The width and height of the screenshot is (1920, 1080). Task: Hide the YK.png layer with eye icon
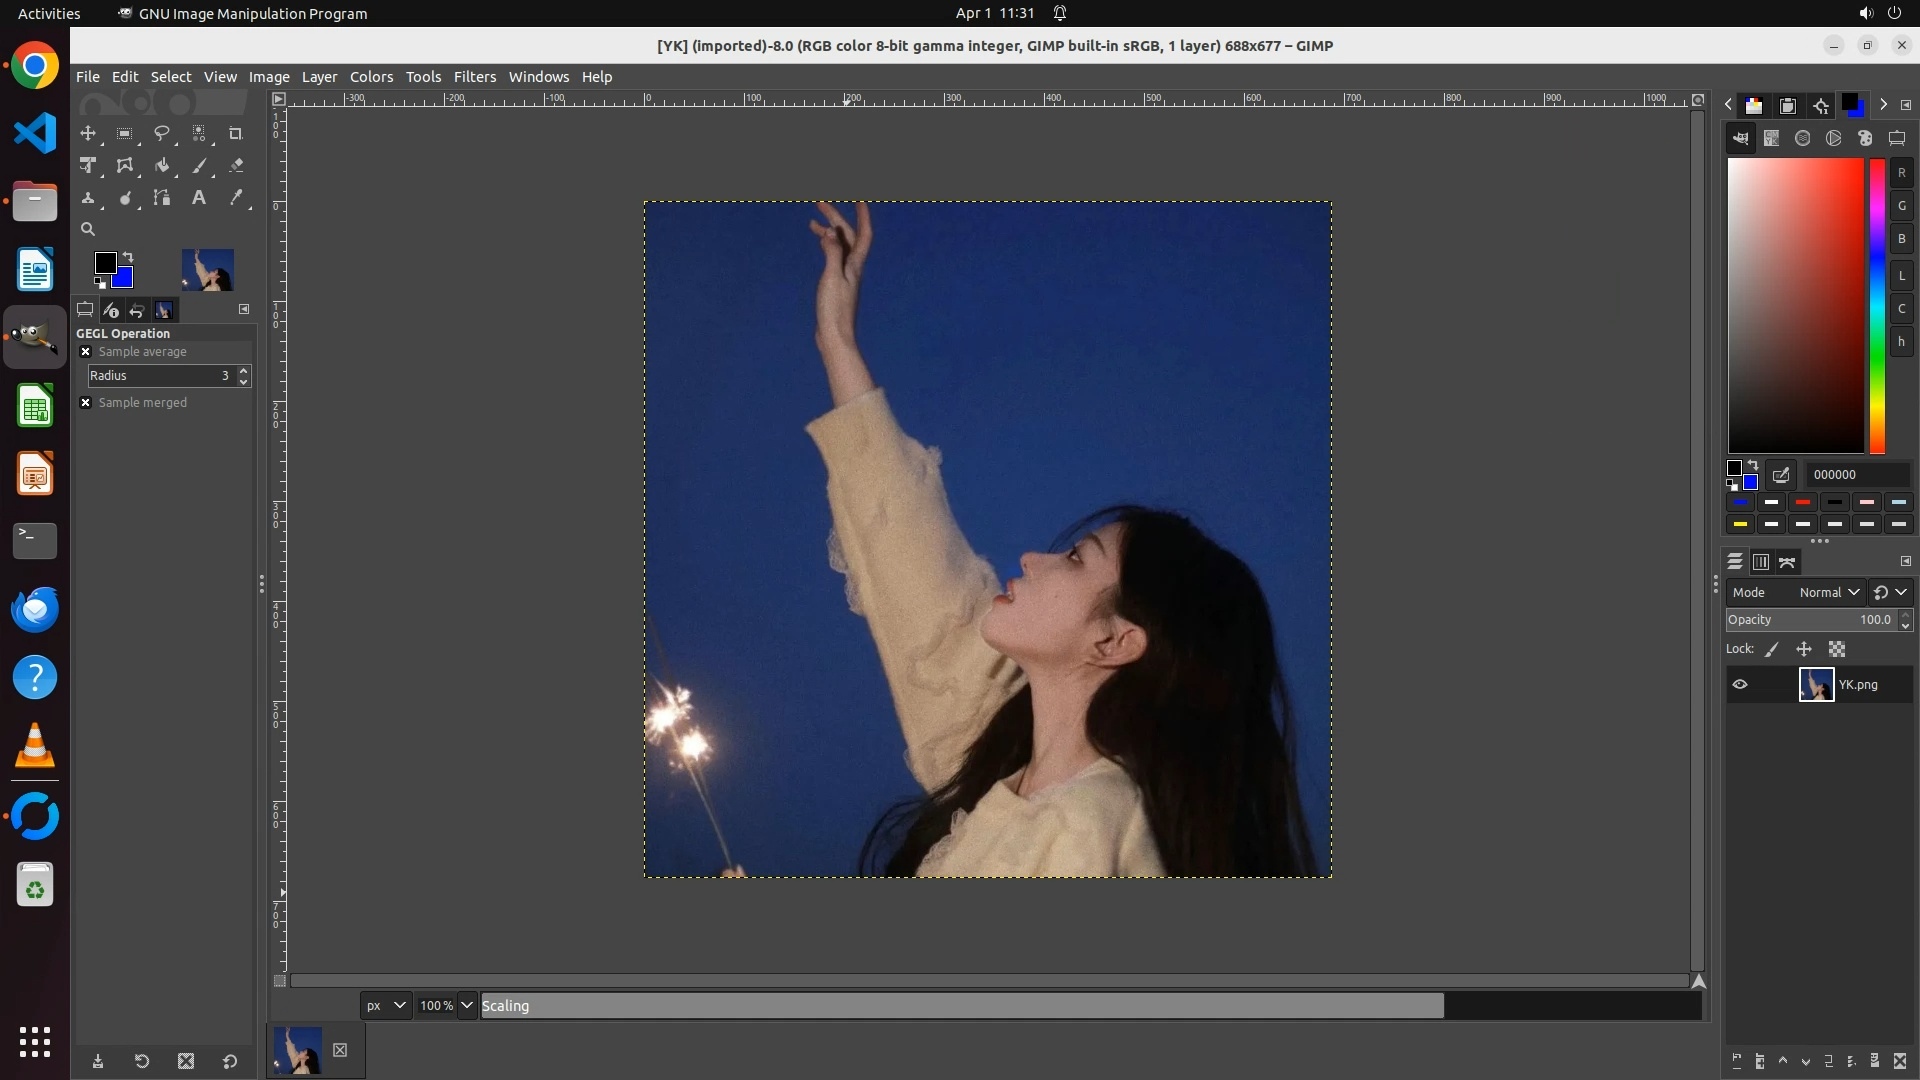pyautogui.click(x=1740, y=685)
